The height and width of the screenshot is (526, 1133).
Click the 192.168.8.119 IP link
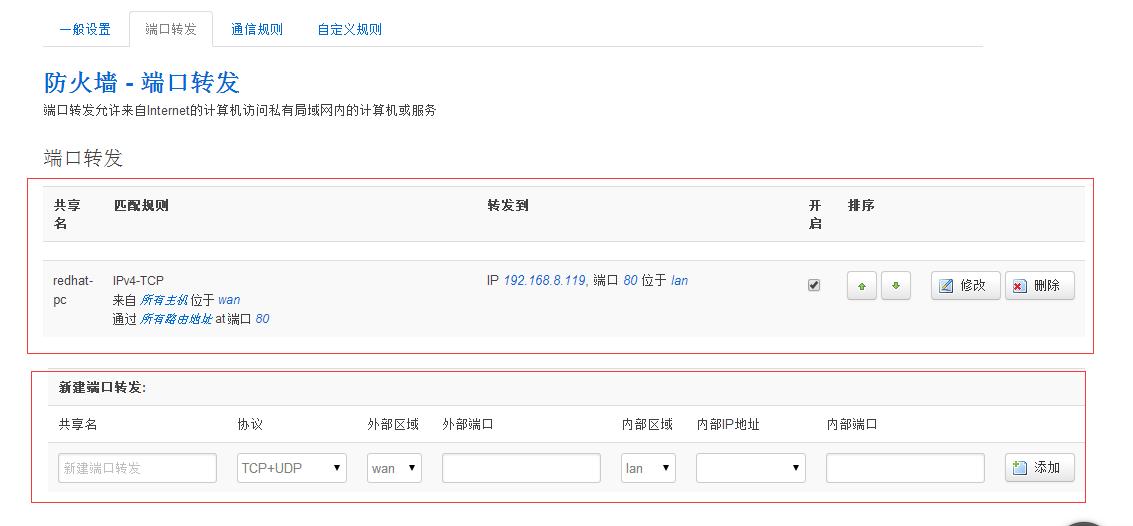[545, 280]
